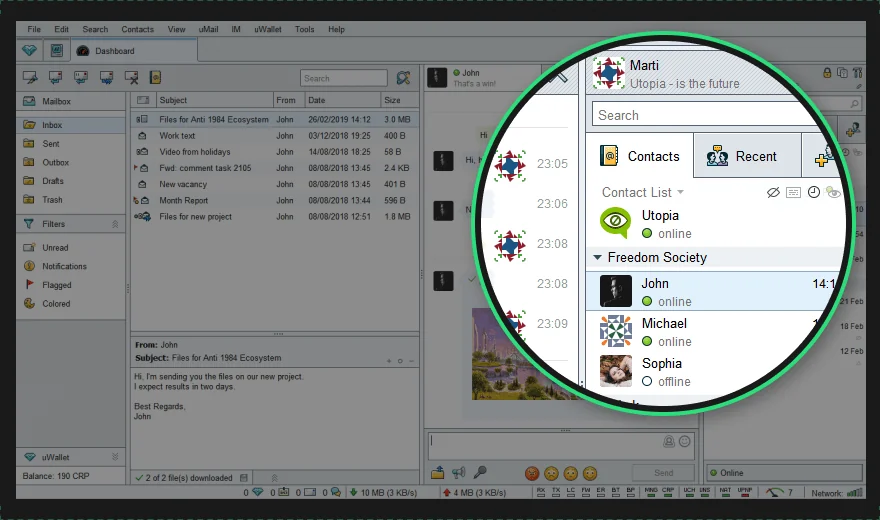The width and height of the screenshot is (880, 520).
Task: Toggle the clock icon in Contact List header
Action: (814, 192)
